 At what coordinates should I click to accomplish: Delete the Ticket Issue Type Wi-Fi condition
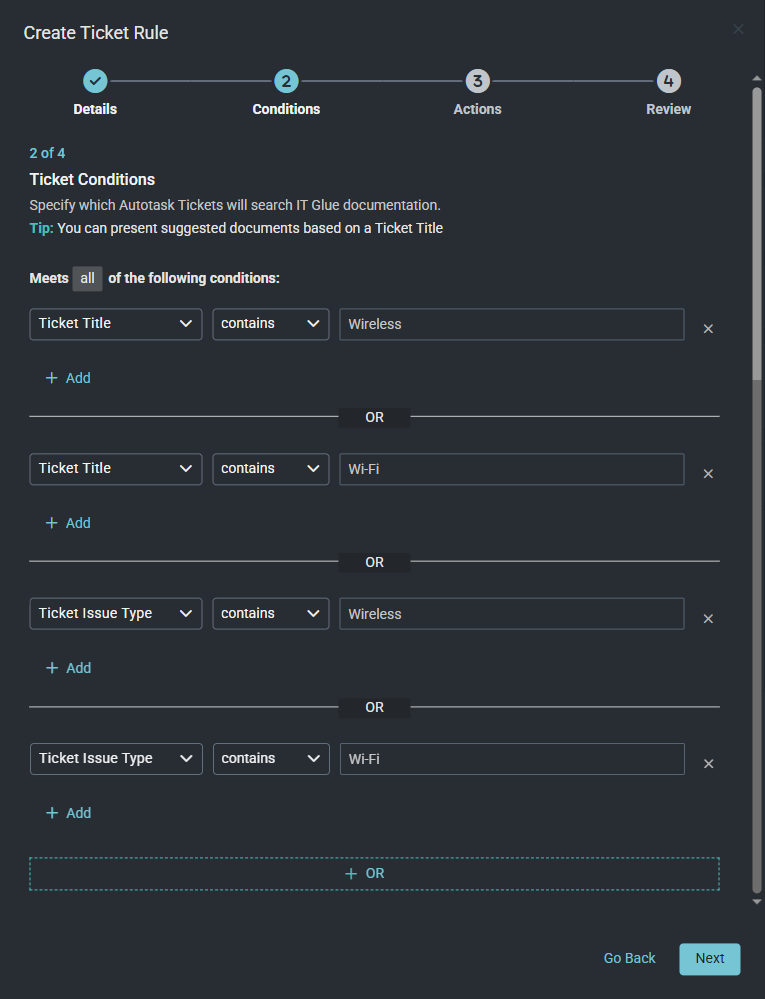[708, 764]
